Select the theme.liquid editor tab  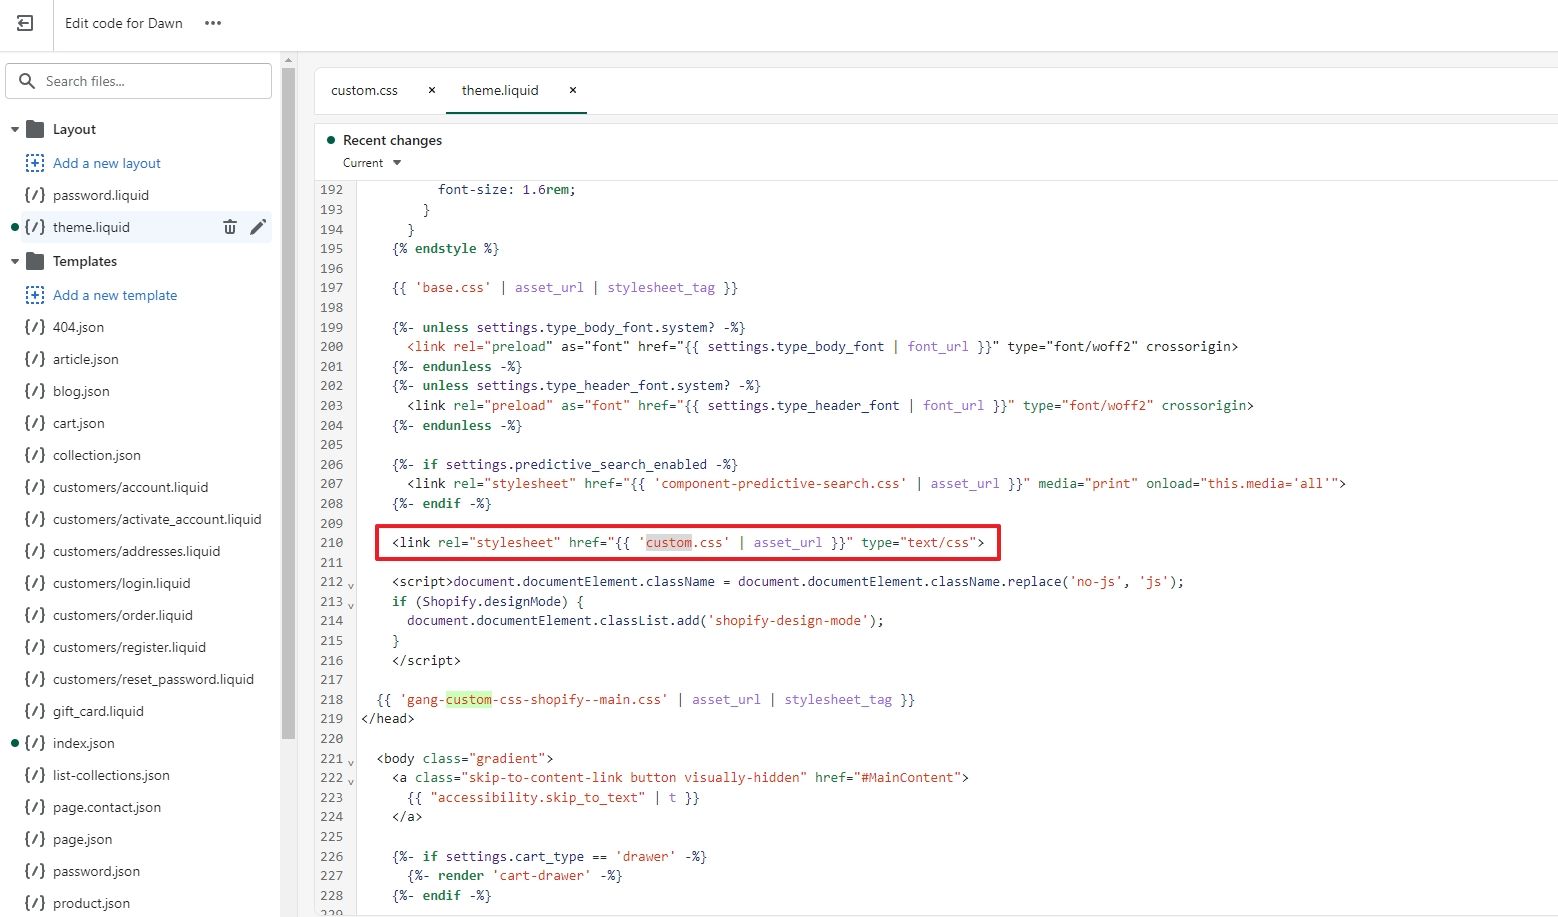[500, 90]
